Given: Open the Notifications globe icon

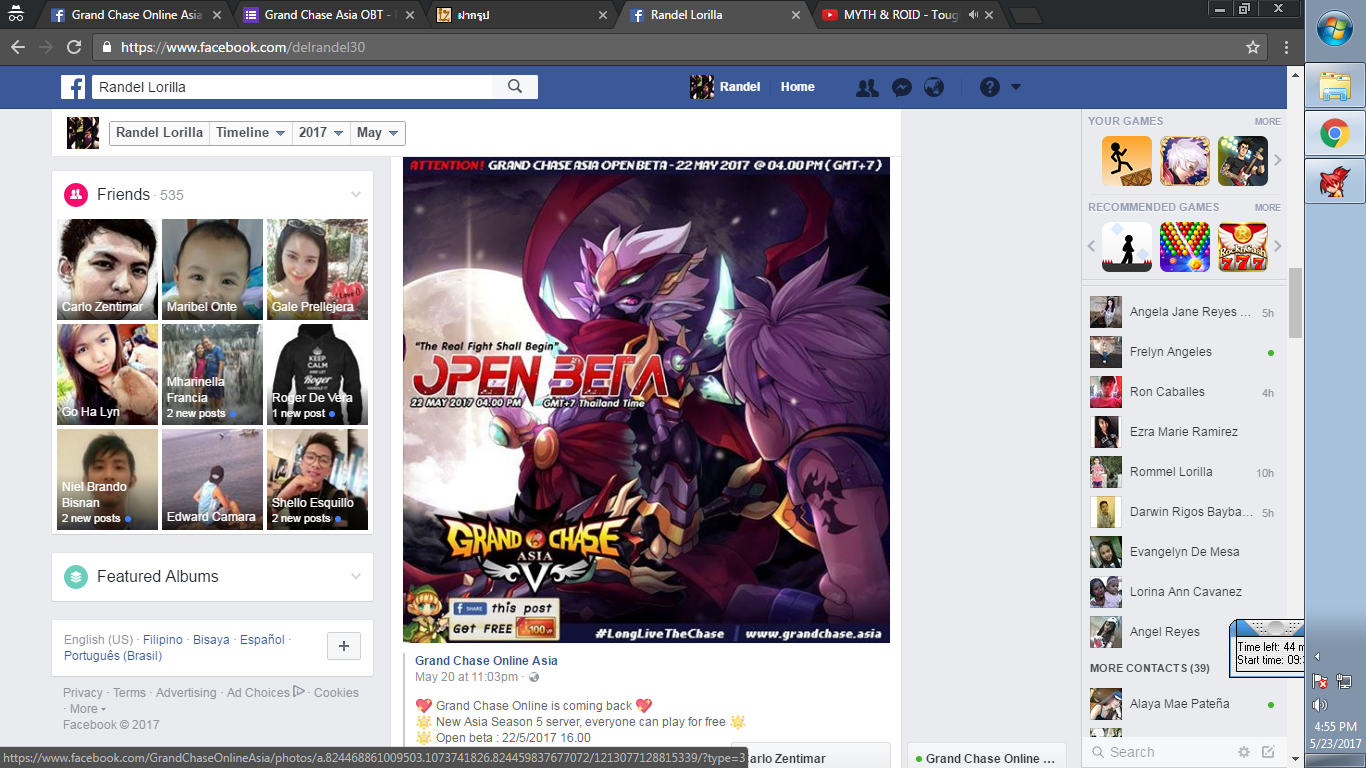Looking at the screenshot, I should (x=934, y=87).
